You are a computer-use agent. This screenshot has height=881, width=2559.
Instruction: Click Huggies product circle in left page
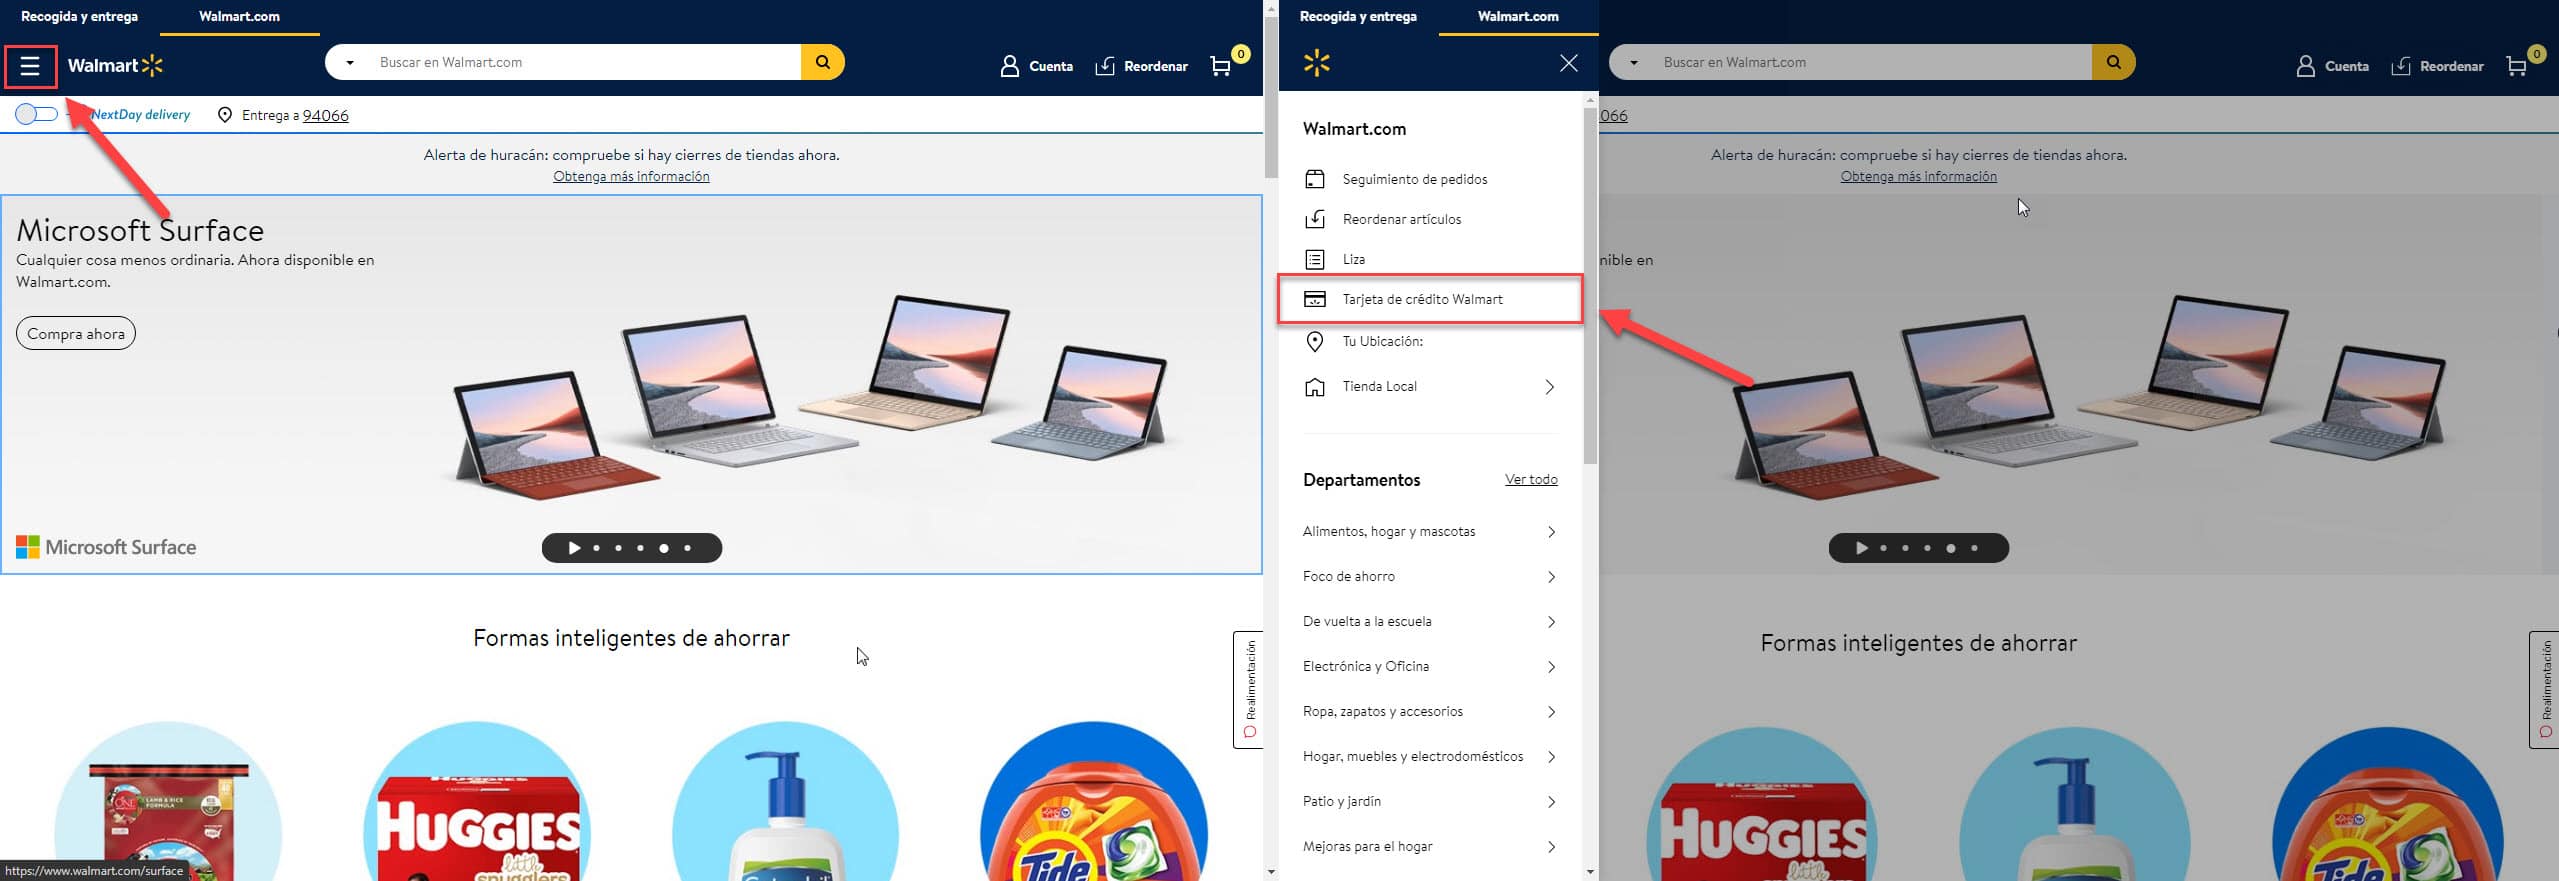(x=477, y=802)
